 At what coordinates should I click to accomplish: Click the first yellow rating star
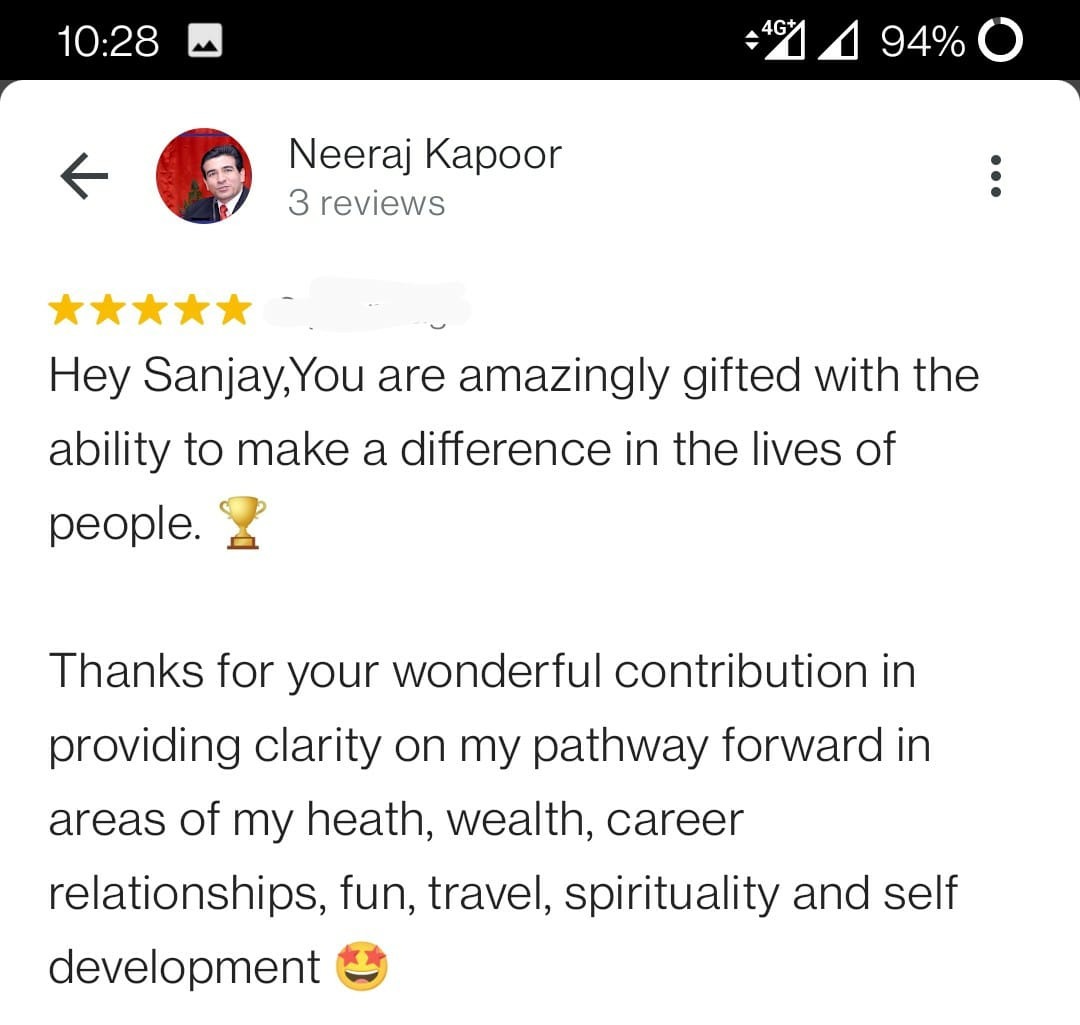(67, 310)
